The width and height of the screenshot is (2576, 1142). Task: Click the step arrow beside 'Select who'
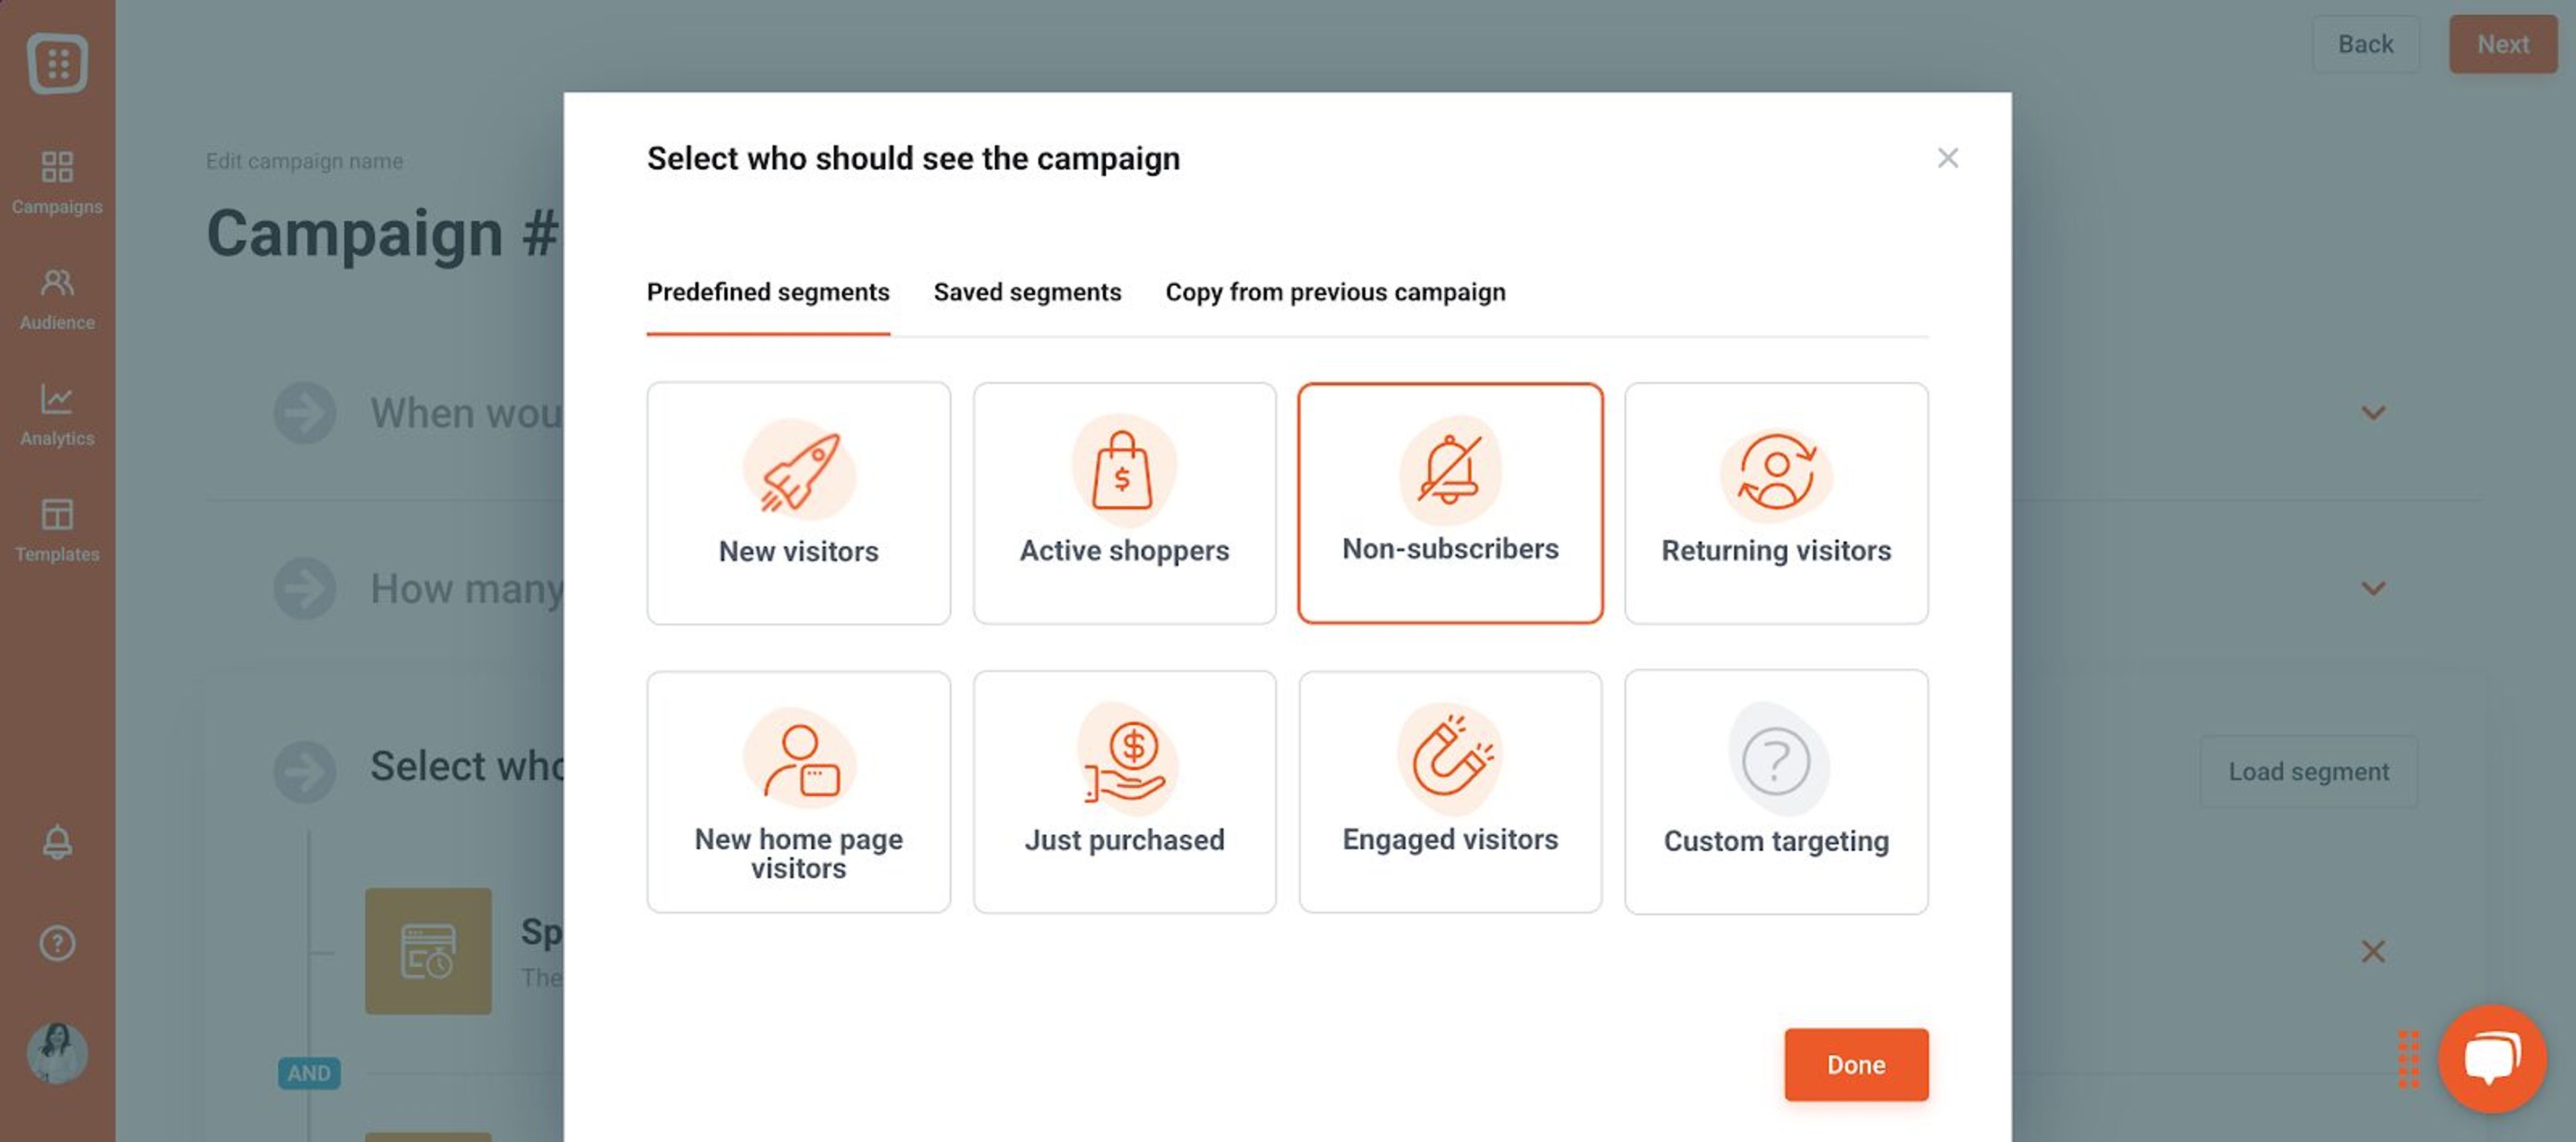(304, 771)
